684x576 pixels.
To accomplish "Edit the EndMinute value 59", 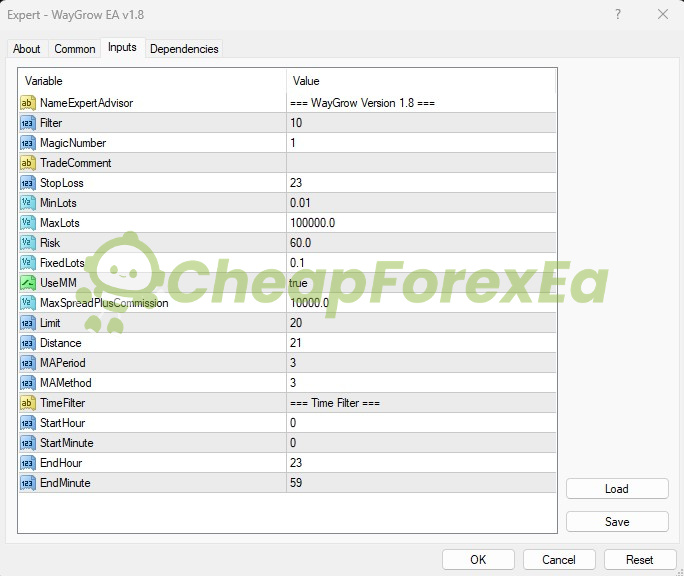I will point(421,483).
